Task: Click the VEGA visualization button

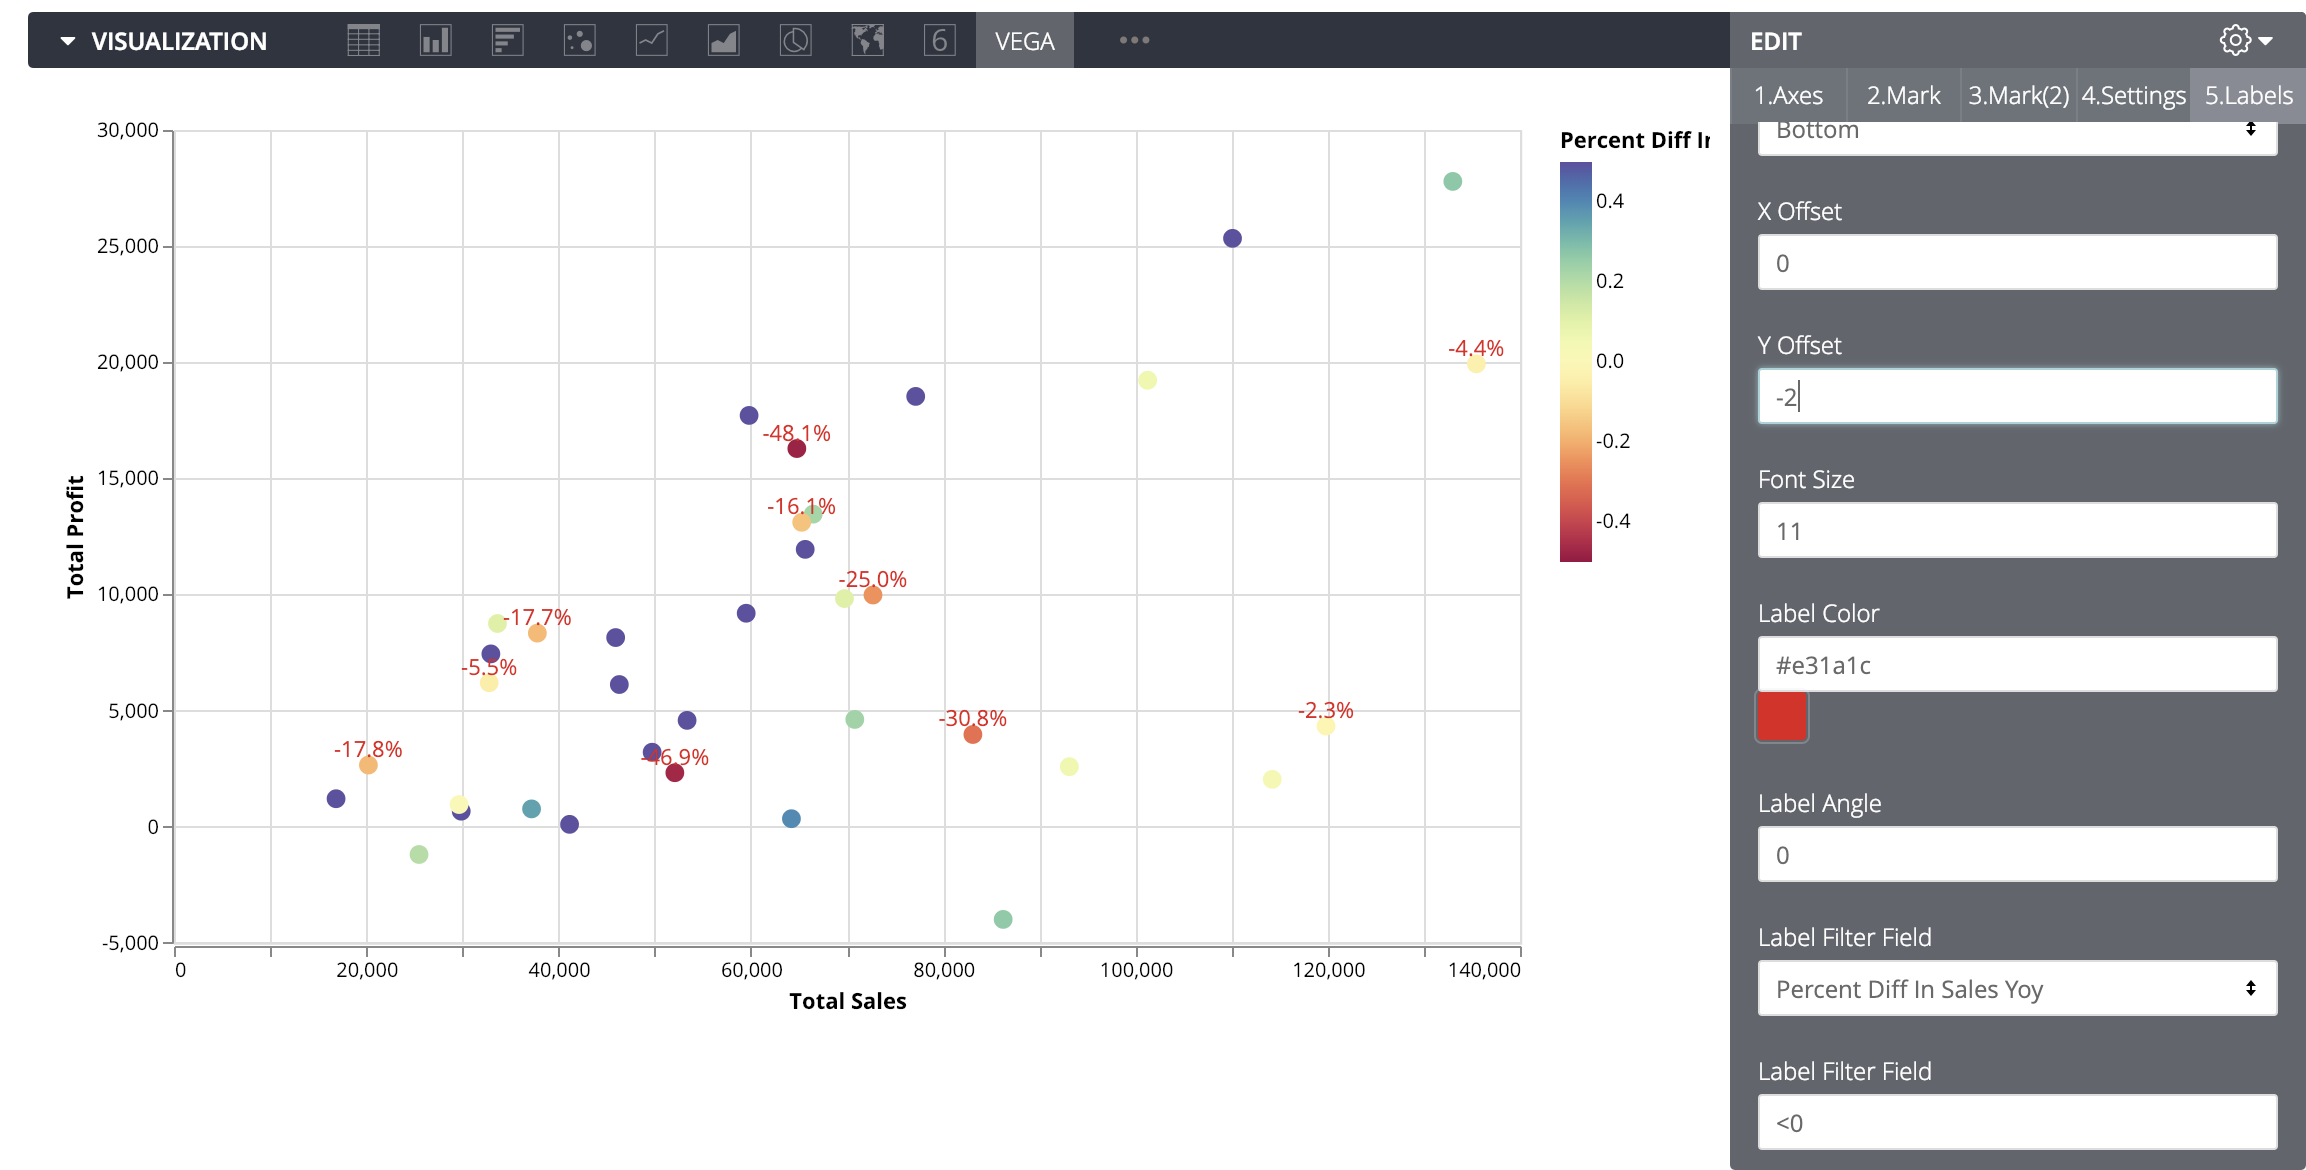Action: [1024, 41]
